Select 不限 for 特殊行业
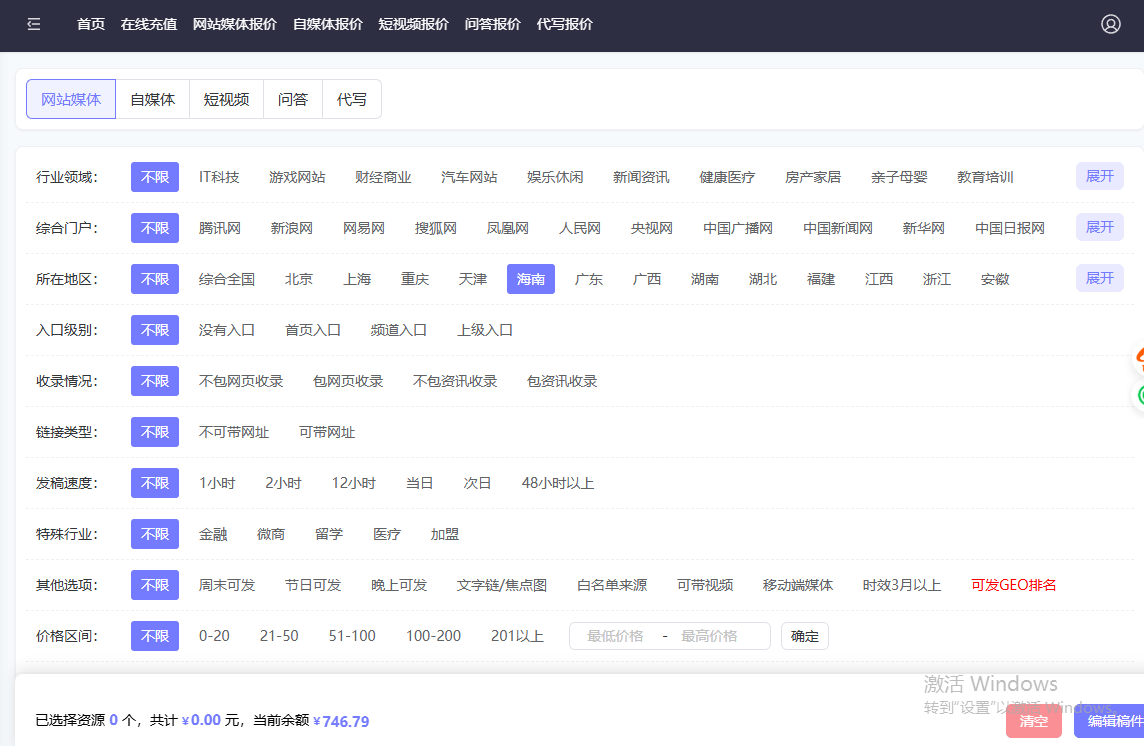This screenshot has height=746, width=1144. point(155,534)
